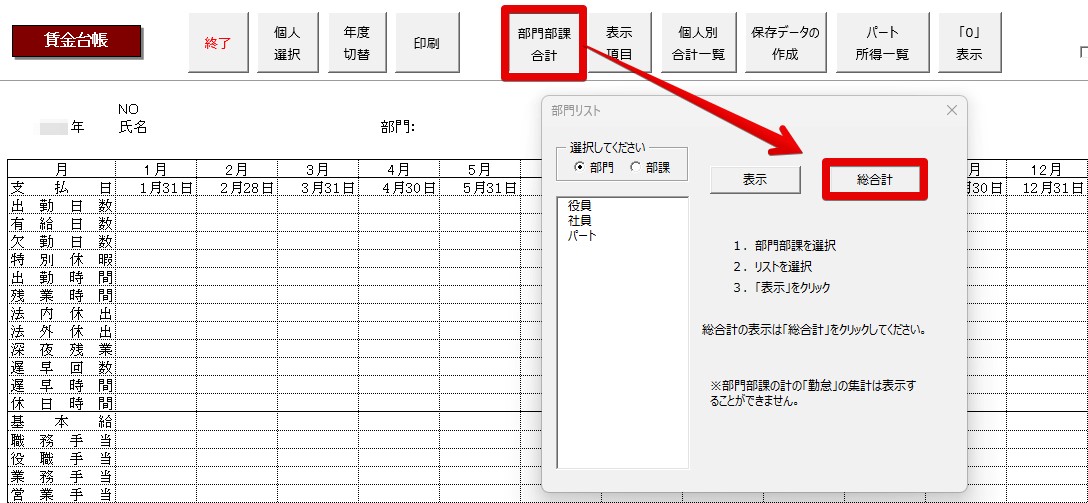Close the 部門リスト dialog

[950, 111]
